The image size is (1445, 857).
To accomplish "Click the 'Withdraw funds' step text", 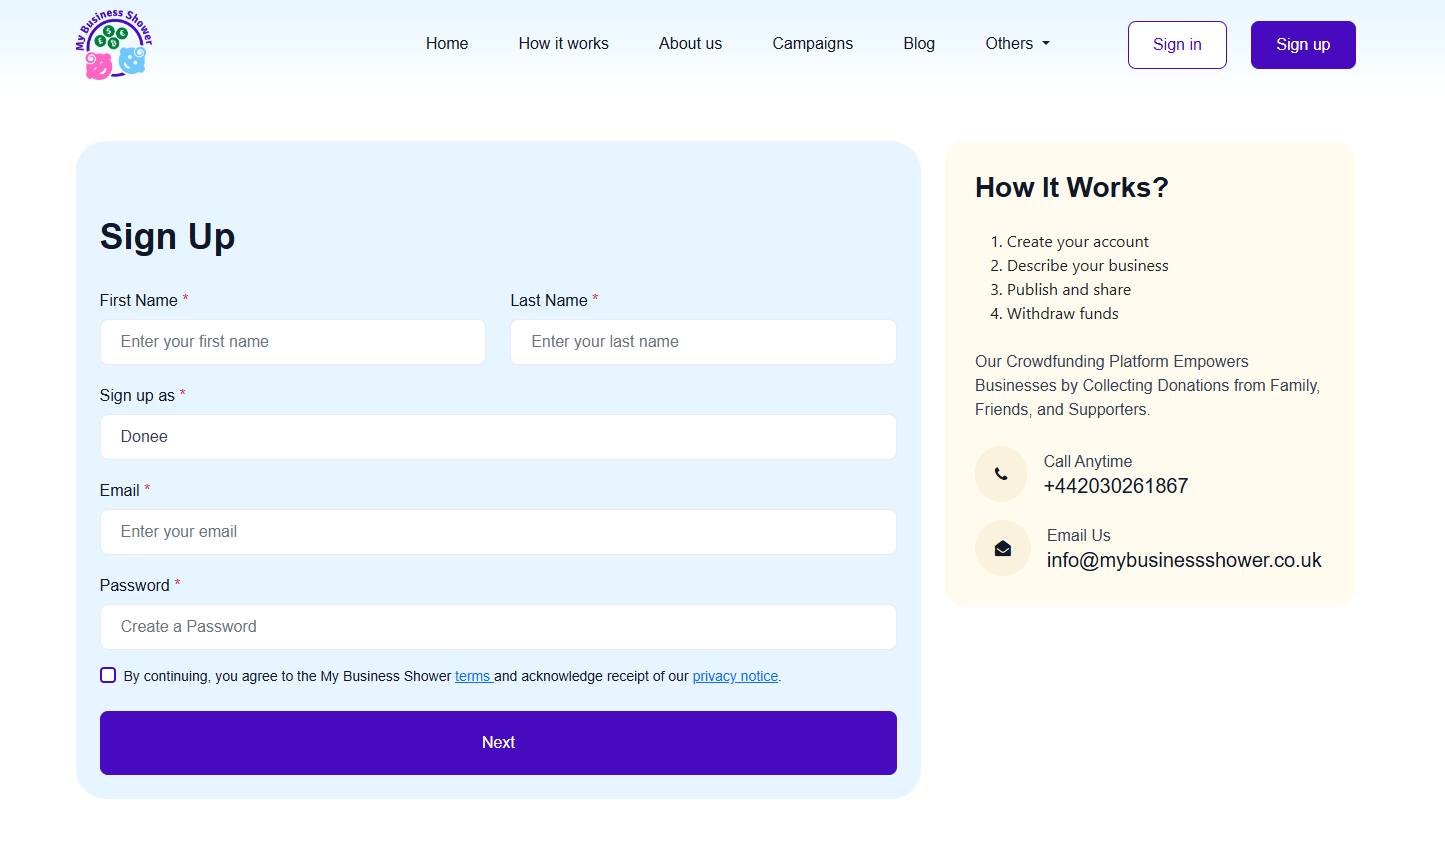I will tap(1063, 314).
